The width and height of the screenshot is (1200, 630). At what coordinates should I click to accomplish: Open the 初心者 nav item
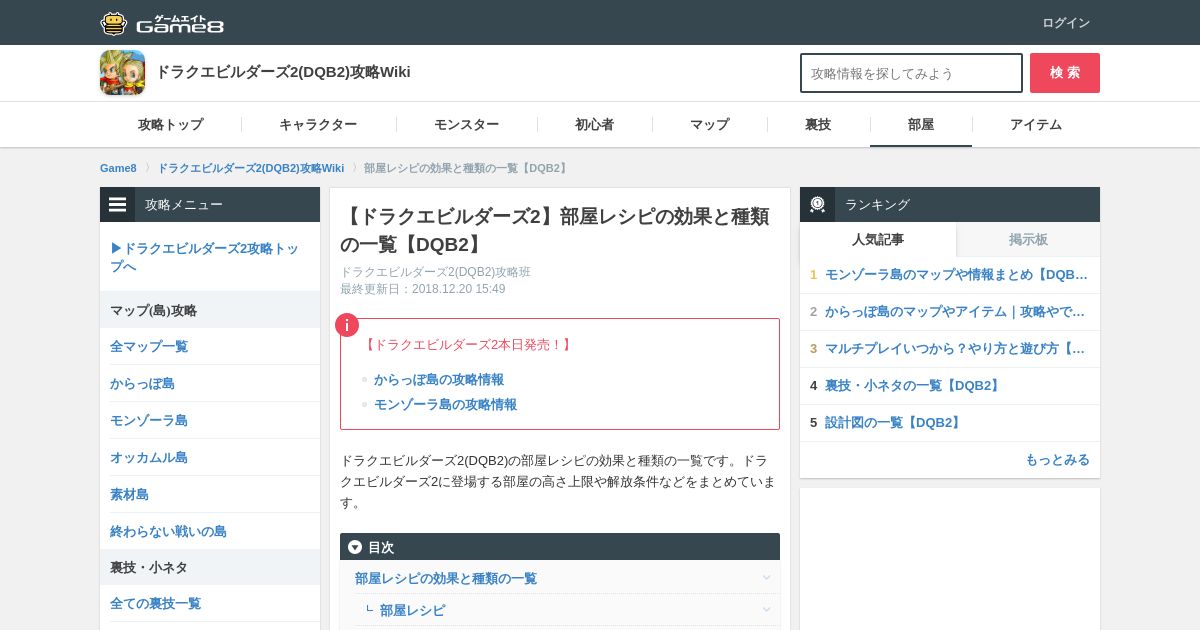tap(594, 125)
